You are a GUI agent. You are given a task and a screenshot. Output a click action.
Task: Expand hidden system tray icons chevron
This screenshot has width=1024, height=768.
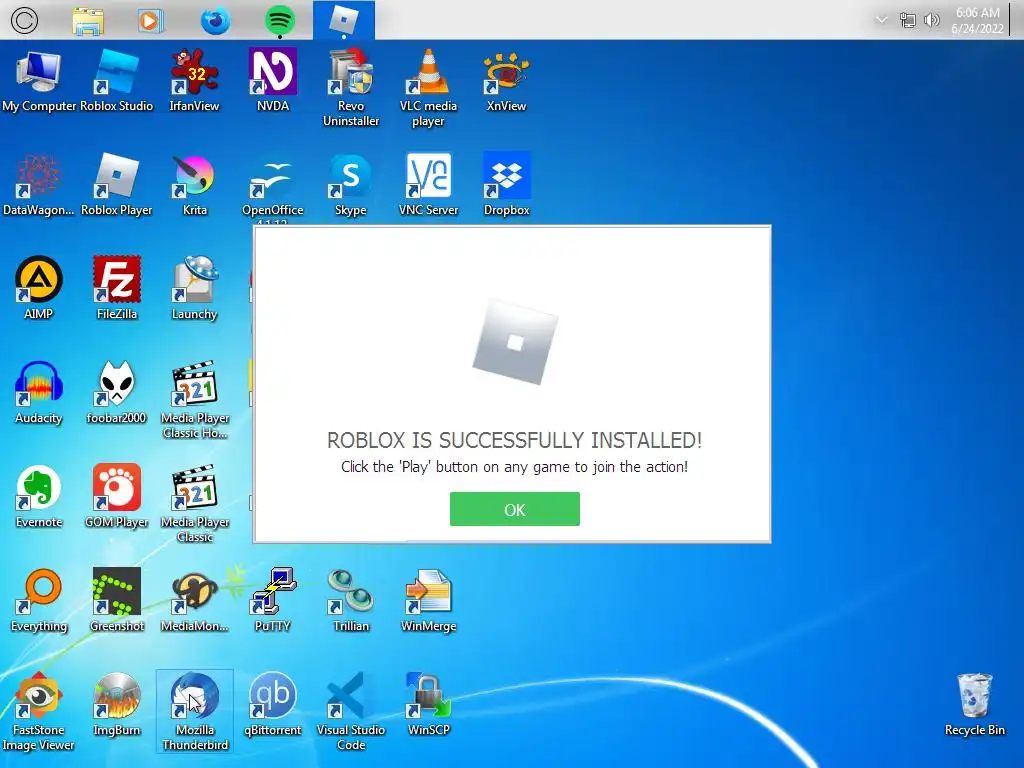[x=882, y=20]
